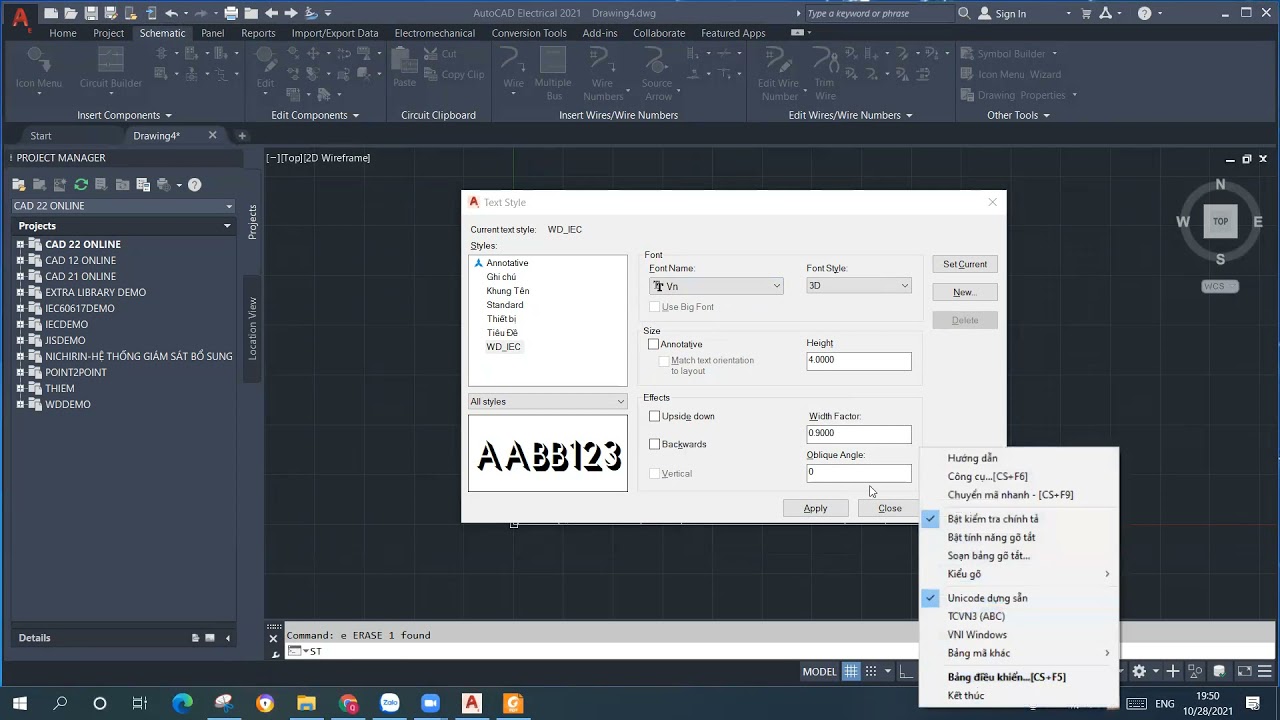Launch Circuit Builder from the ribbon
The image size is (1280, 720).
coord(111,69)
